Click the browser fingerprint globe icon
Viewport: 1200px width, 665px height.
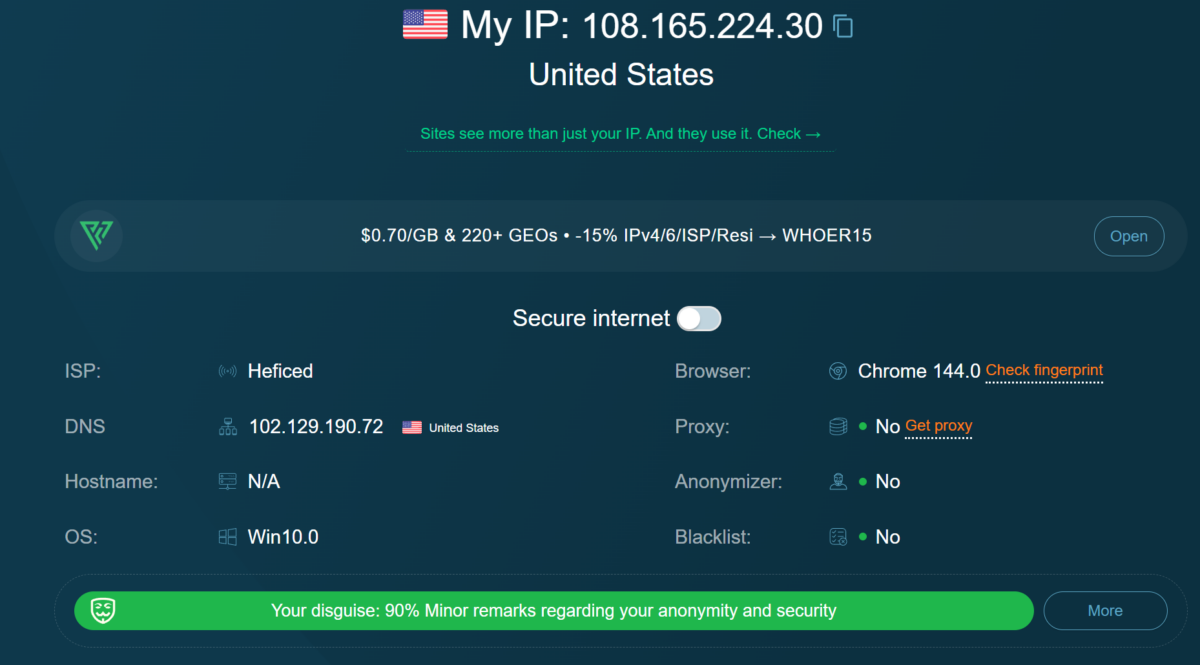(x=837, y=371)
